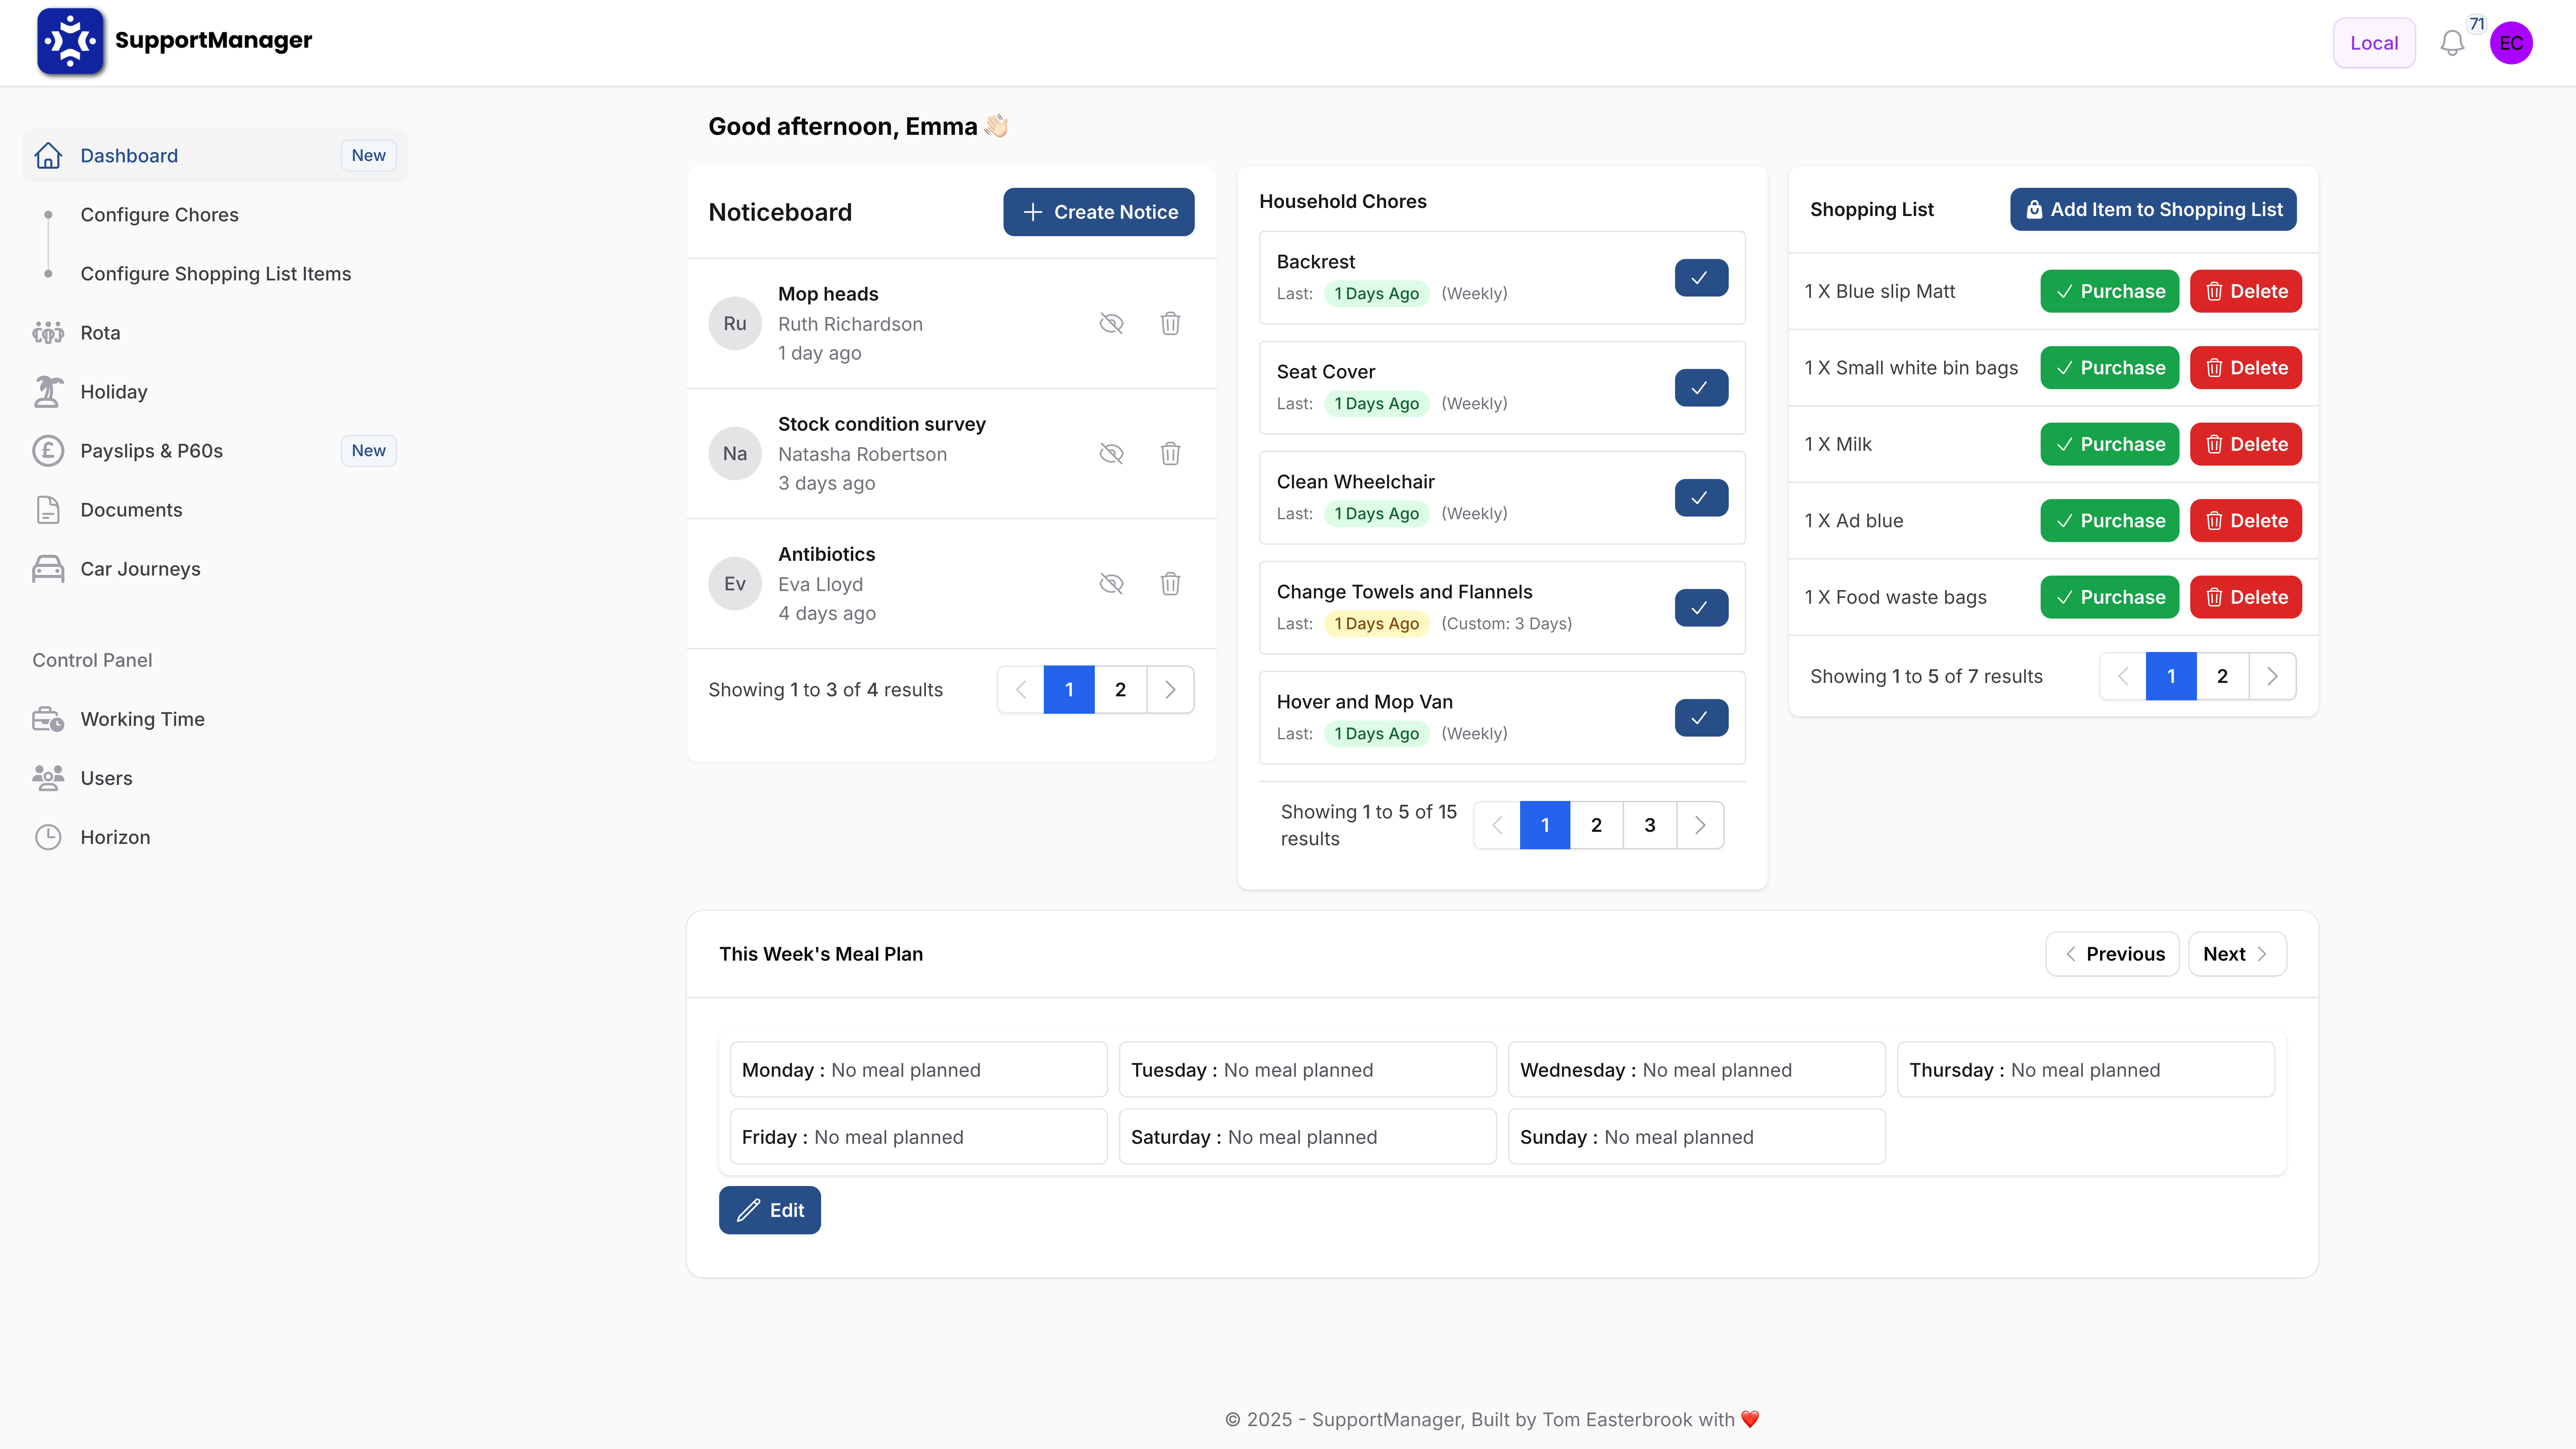Click the Local environment badge
This screenshot has height=1449, width=2576.
coord(2374,43)
